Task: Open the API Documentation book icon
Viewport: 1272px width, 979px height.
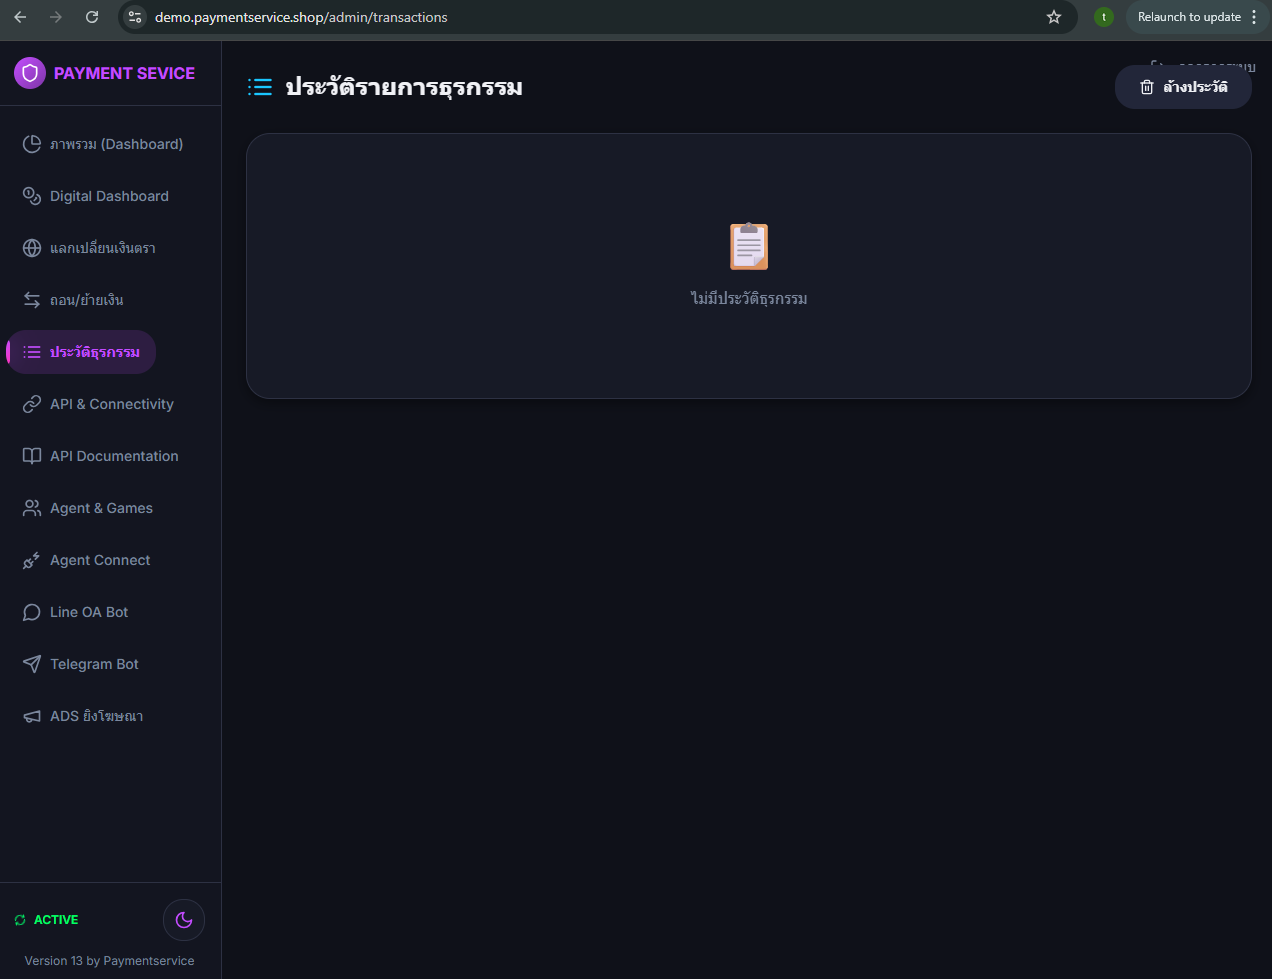Action: pyautogui.click(x=32, y=456)
